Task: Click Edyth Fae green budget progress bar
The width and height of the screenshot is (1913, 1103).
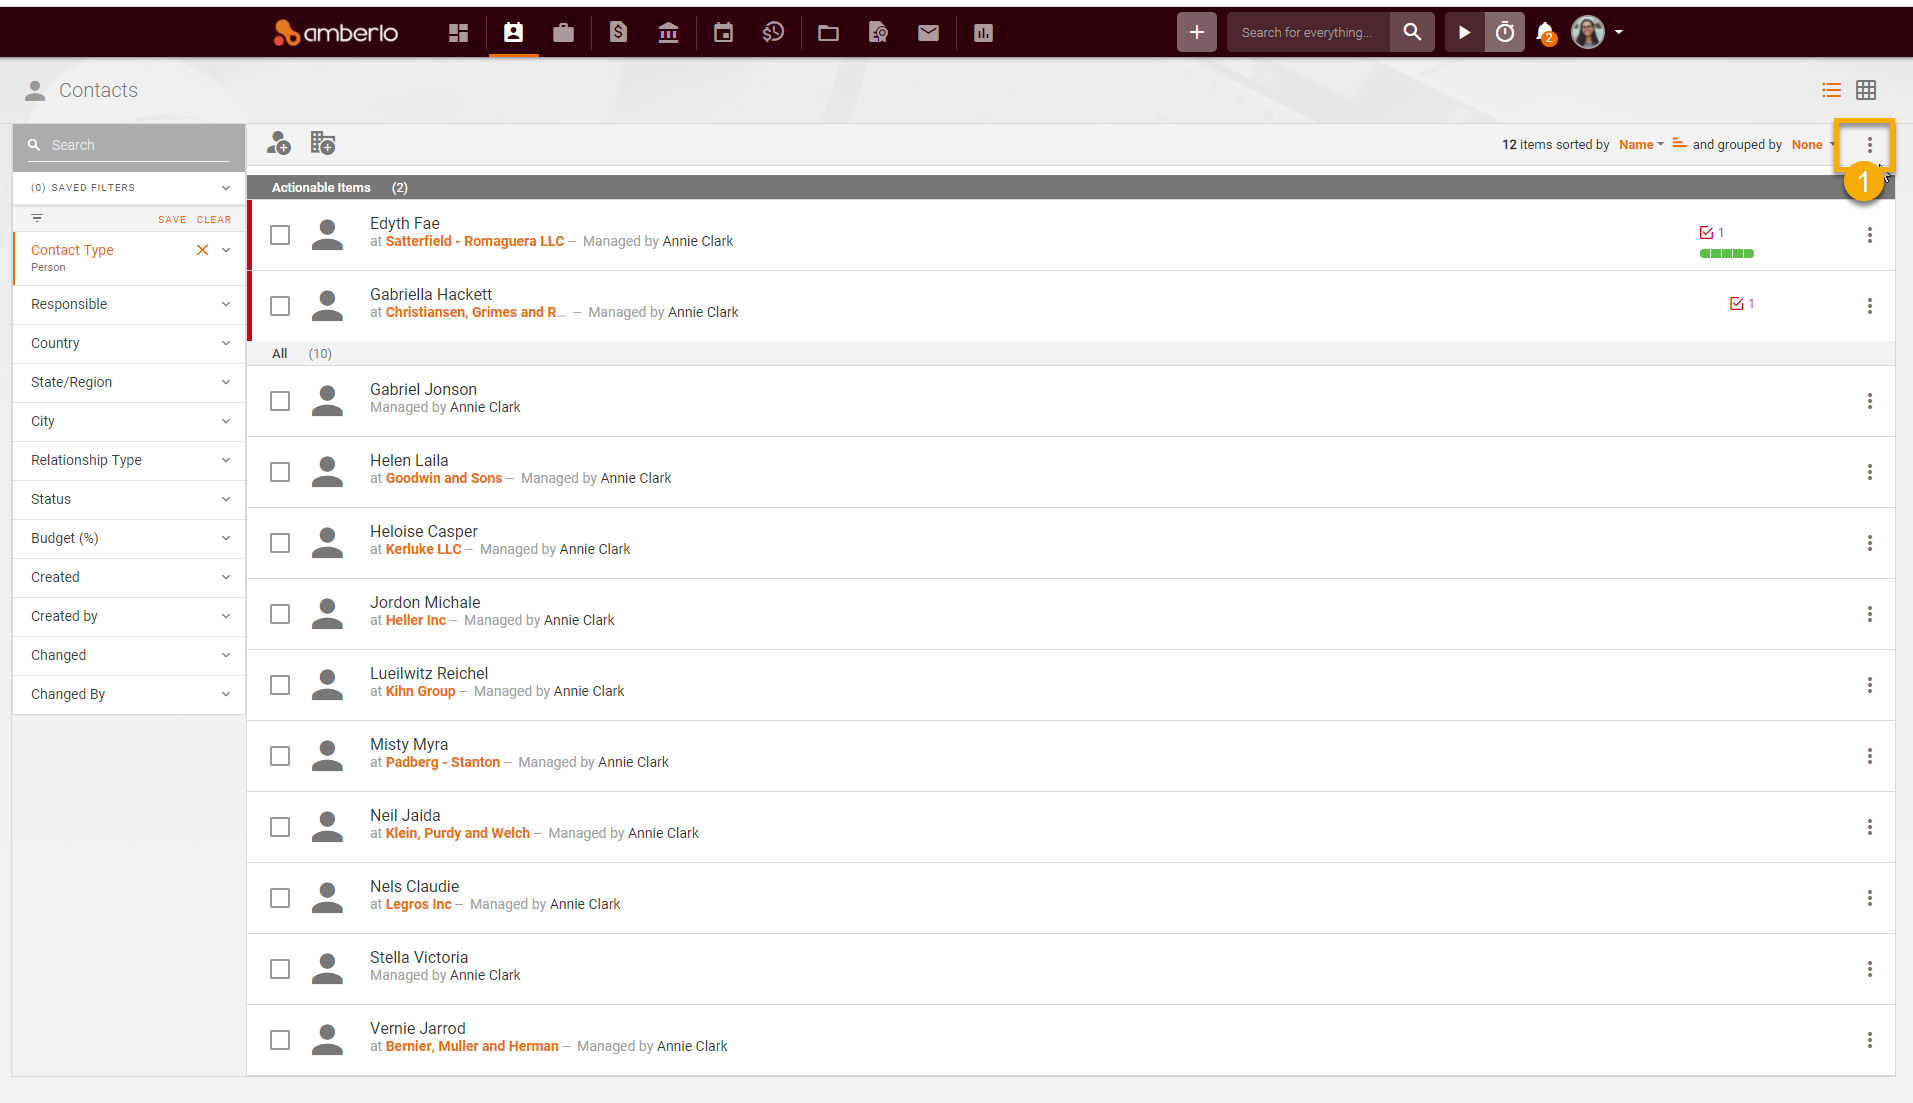Action: 1727,254
